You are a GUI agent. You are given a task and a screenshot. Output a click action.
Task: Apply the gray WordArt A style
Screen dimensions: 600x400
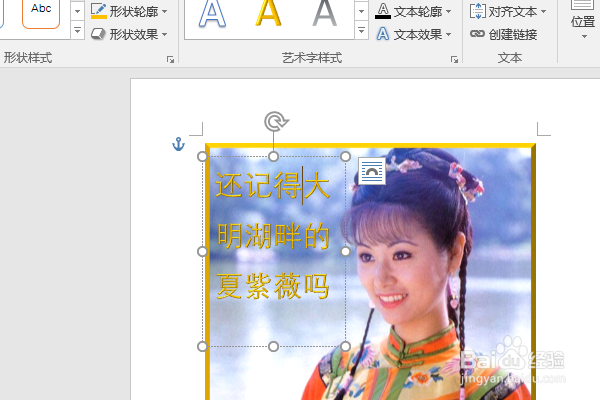coord(324,13)
